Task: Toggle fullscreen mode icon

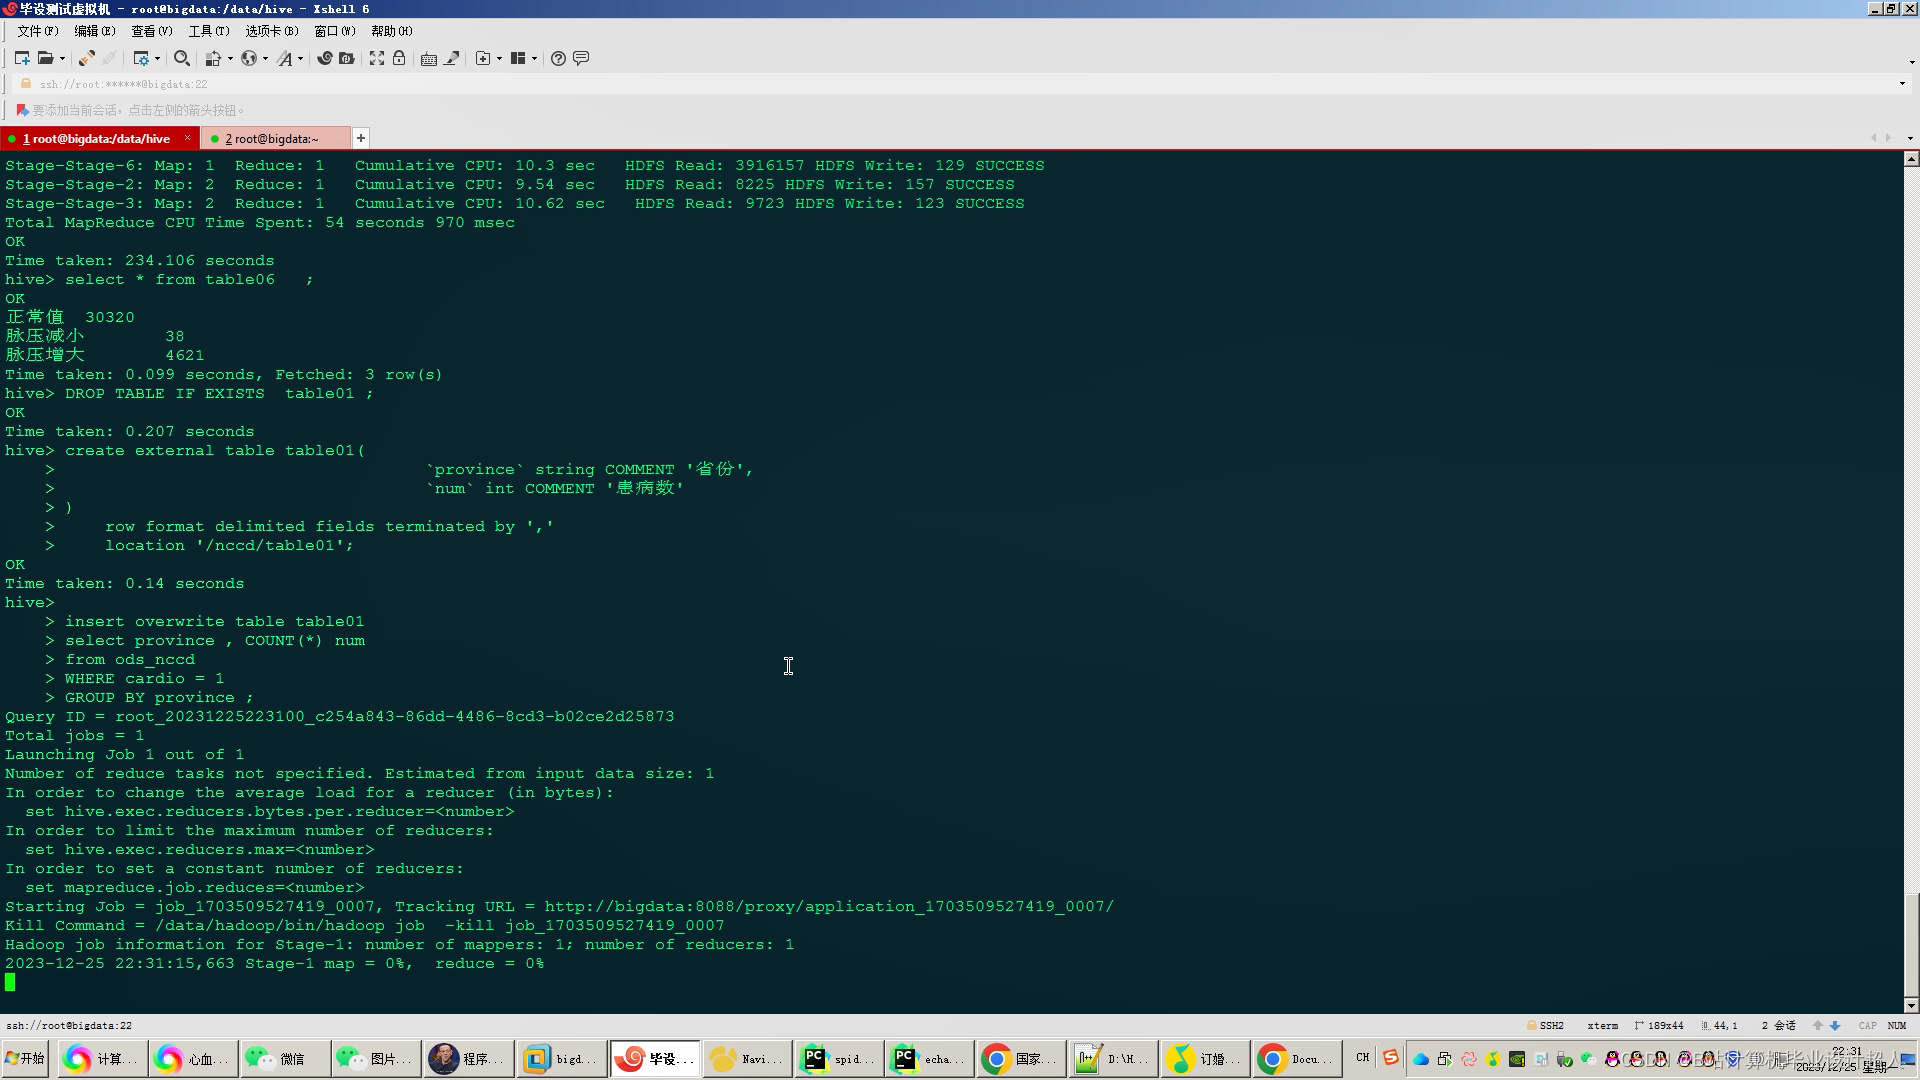Action: pyautogui.click(x=377, y=58)
